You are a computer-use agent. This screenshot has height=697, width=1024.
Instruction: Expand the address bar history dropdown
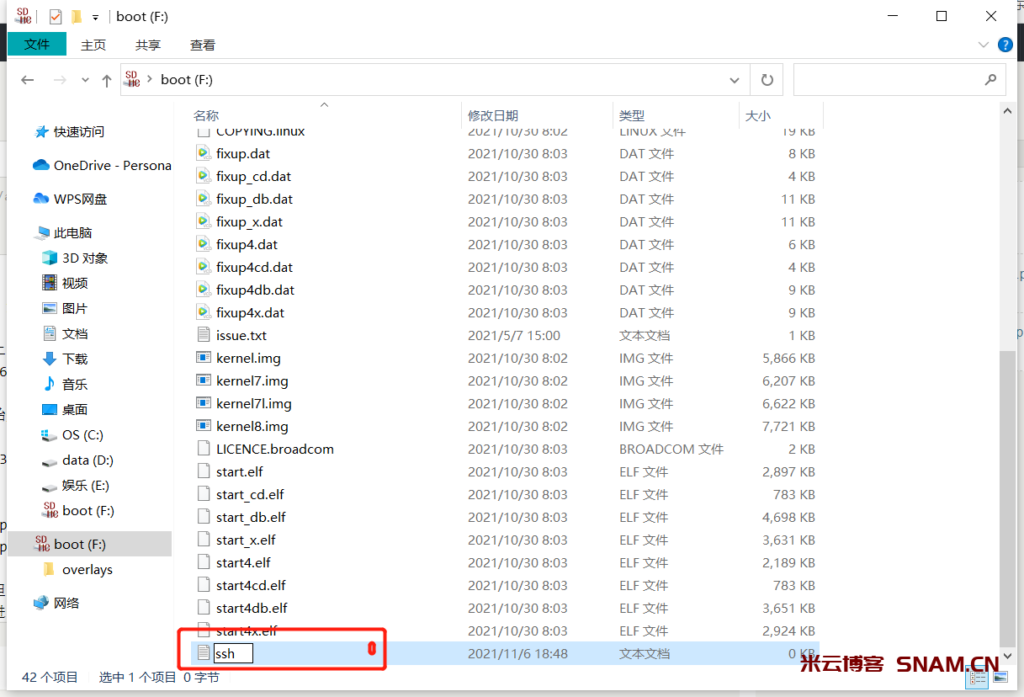735,80
